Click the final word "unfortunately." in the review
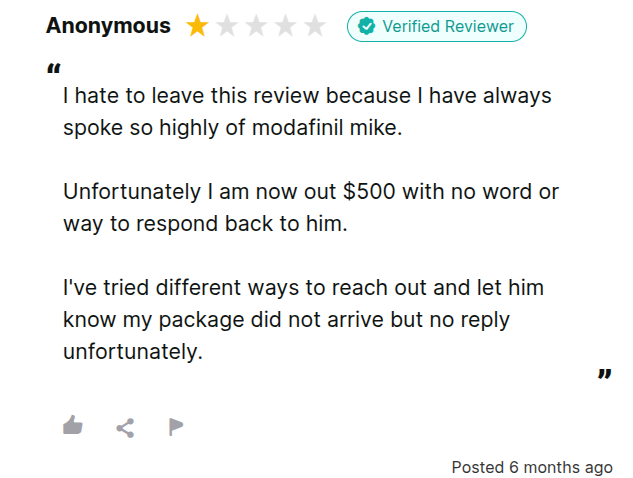This screenshot has width=633, height=478. [133, 352]
